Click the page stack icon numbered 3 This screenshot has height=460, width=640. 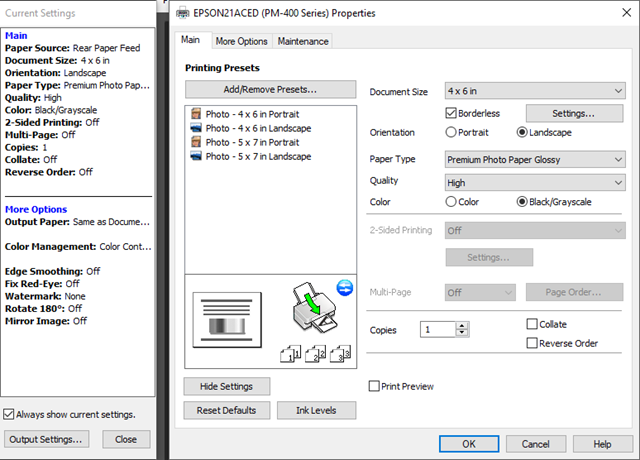point(340,353)
